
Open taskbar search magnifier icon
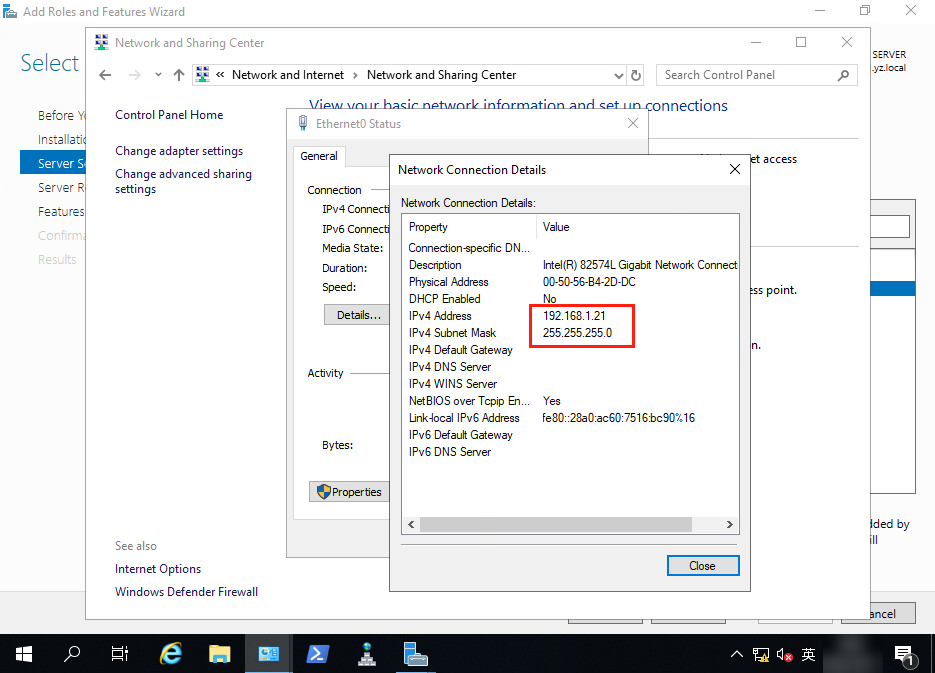72,654
